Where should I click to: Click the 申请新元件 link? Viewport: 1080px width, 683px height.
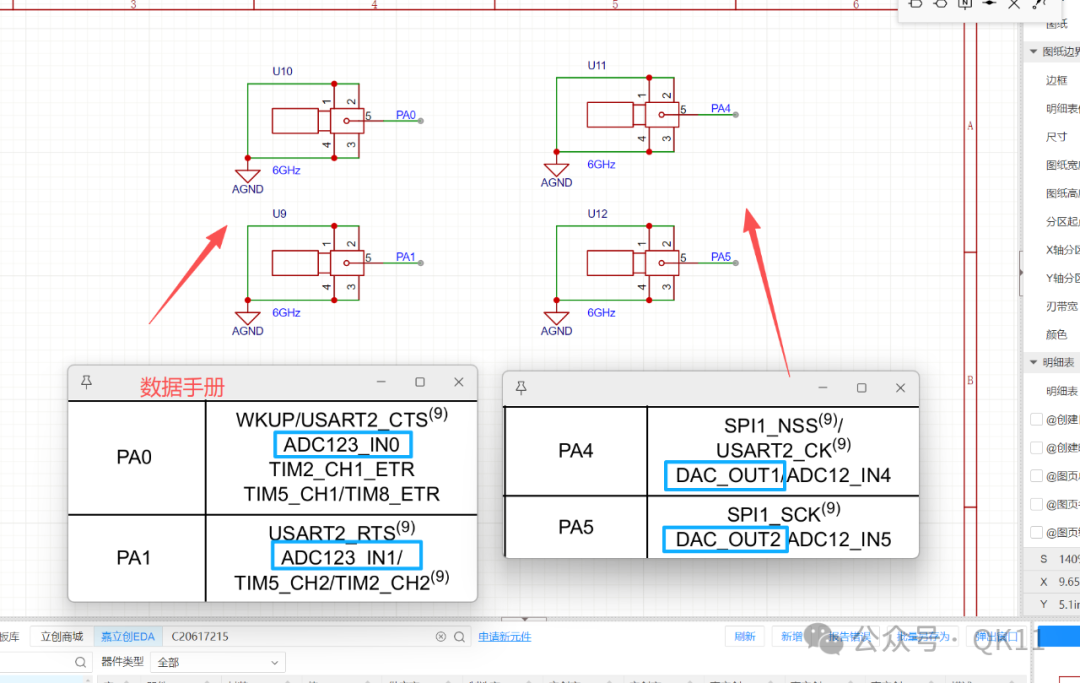click(505, 637)
